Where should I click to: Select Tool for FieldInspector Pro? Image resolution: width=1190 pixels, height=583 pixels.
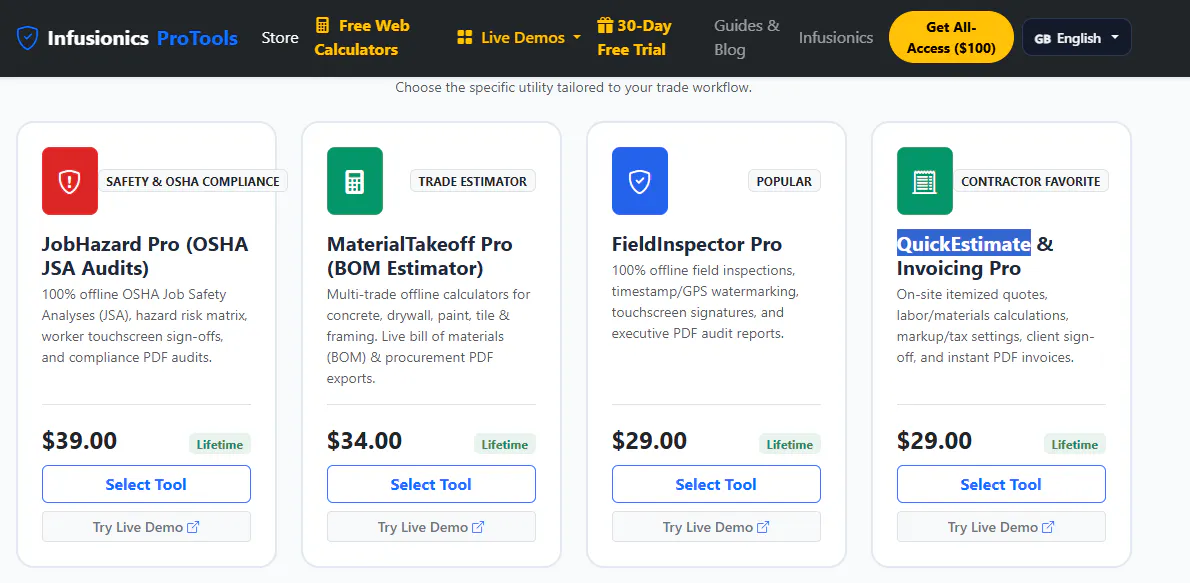point(716,484)
